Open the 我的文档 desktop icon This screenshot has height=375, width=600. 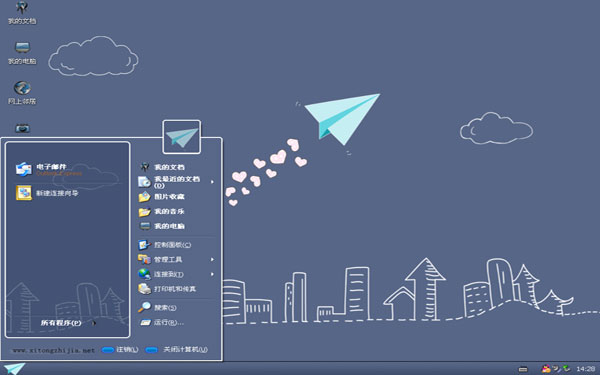tap(22, 13)
